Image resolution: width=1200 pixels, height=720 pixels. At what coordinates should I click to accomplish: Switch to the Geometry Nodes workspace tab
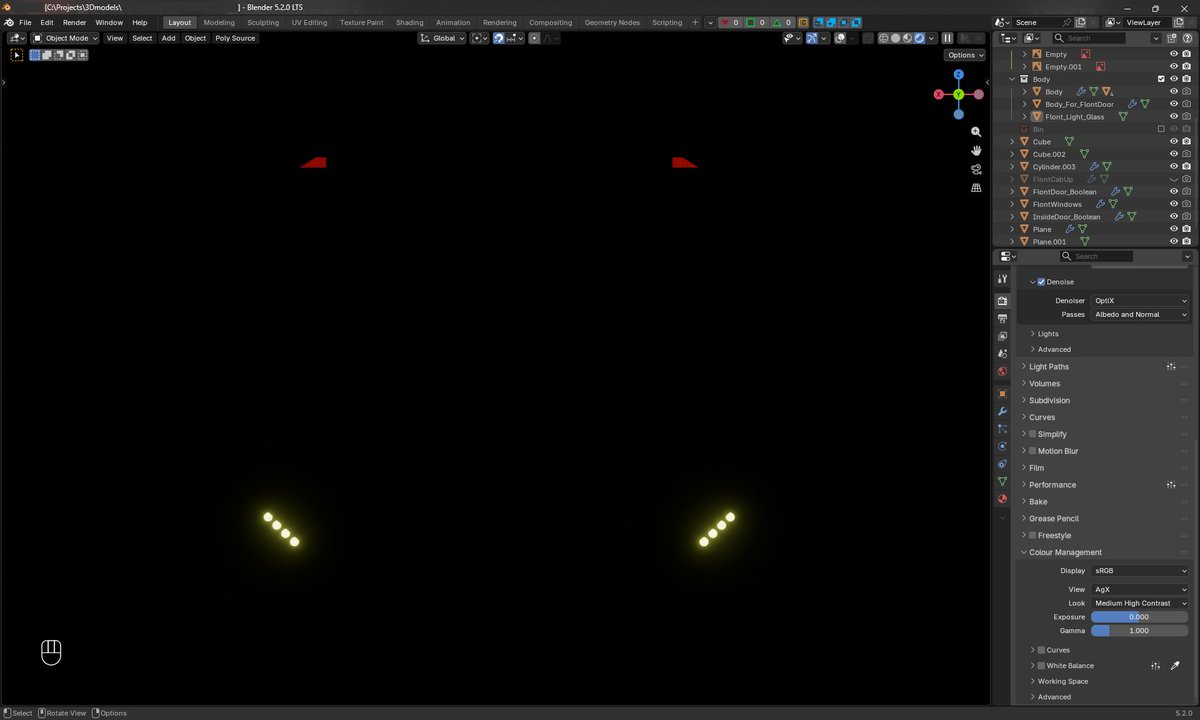(612, 22)
